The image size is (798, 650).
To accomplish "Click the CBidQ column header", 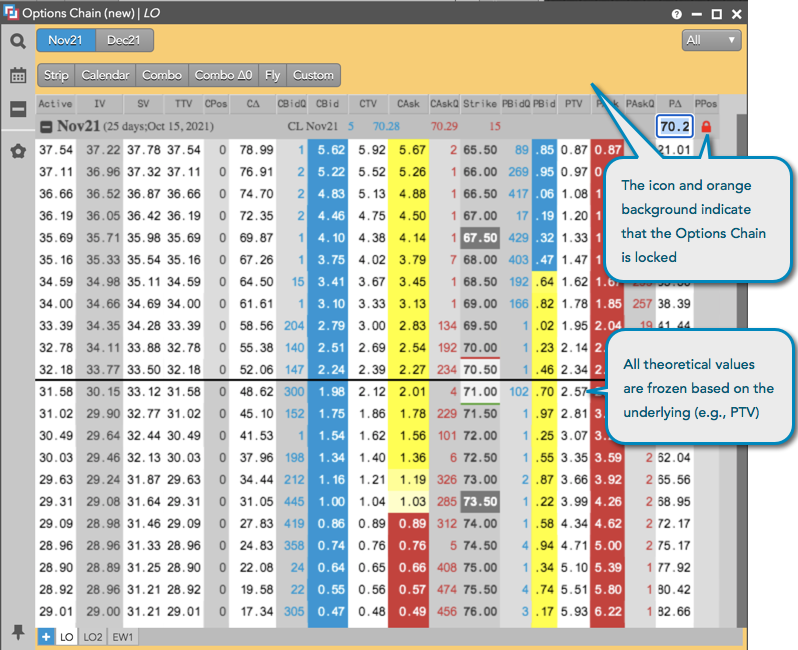I will tap(292, 104).
